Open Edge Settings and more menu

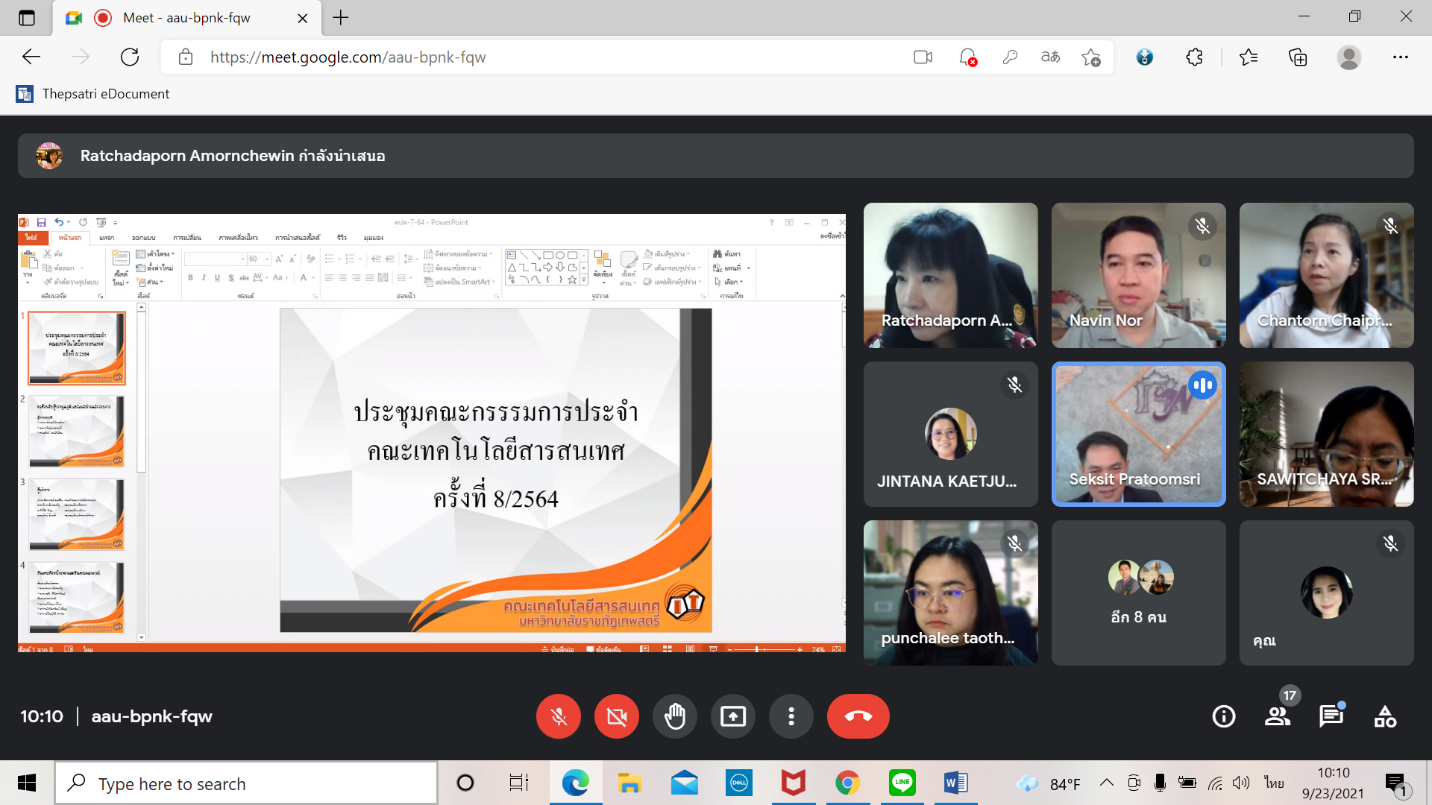1400,57
